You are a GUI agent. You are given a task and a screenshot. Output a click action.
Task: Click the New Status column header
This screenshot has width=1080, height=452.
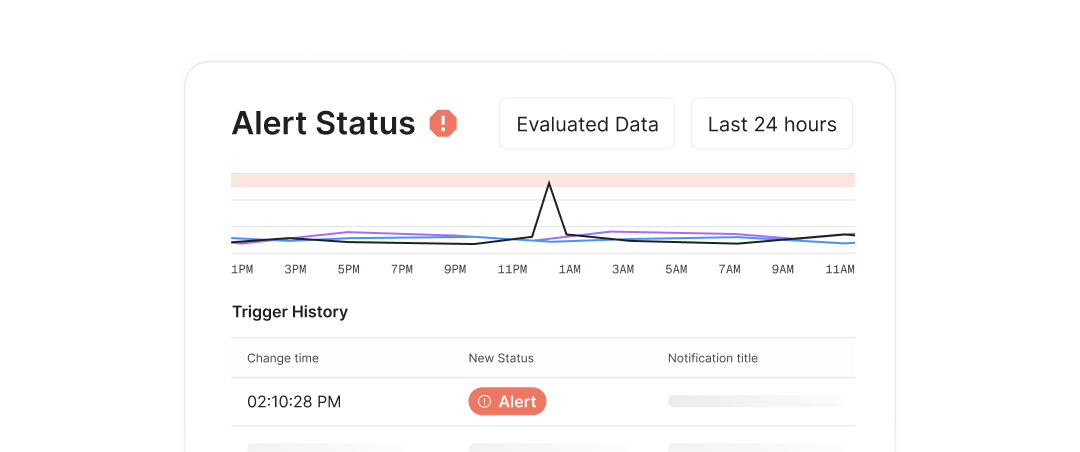click(501, 358)
